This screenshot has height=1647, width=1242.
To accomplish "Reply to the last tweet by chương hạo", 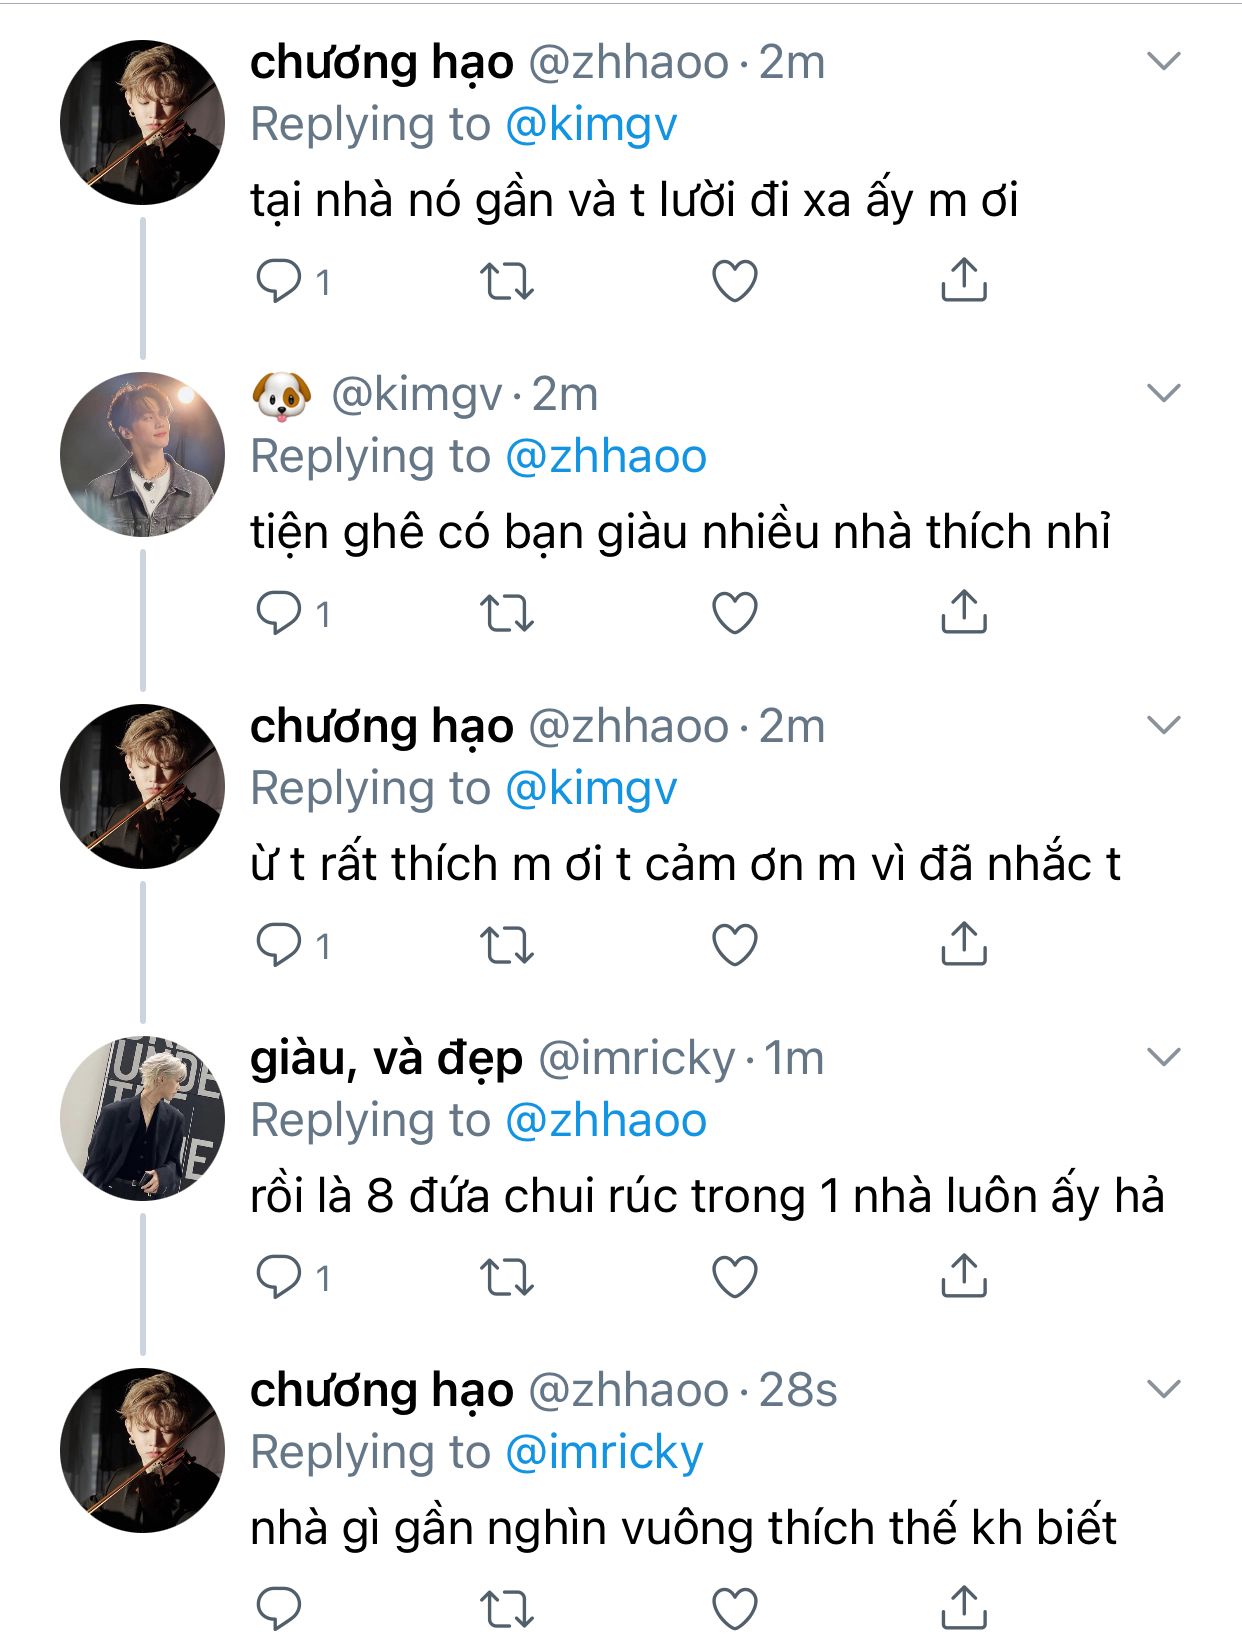I will coord(279,1607).
